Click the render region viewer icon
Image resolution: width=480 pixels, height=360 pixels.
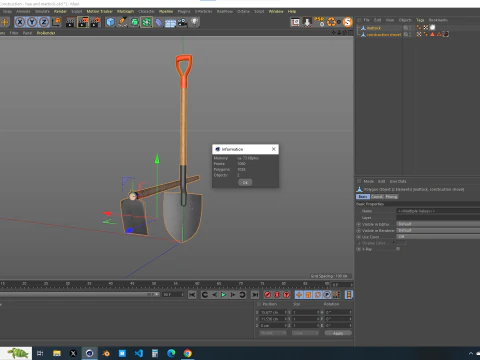(x=295, y=22)
